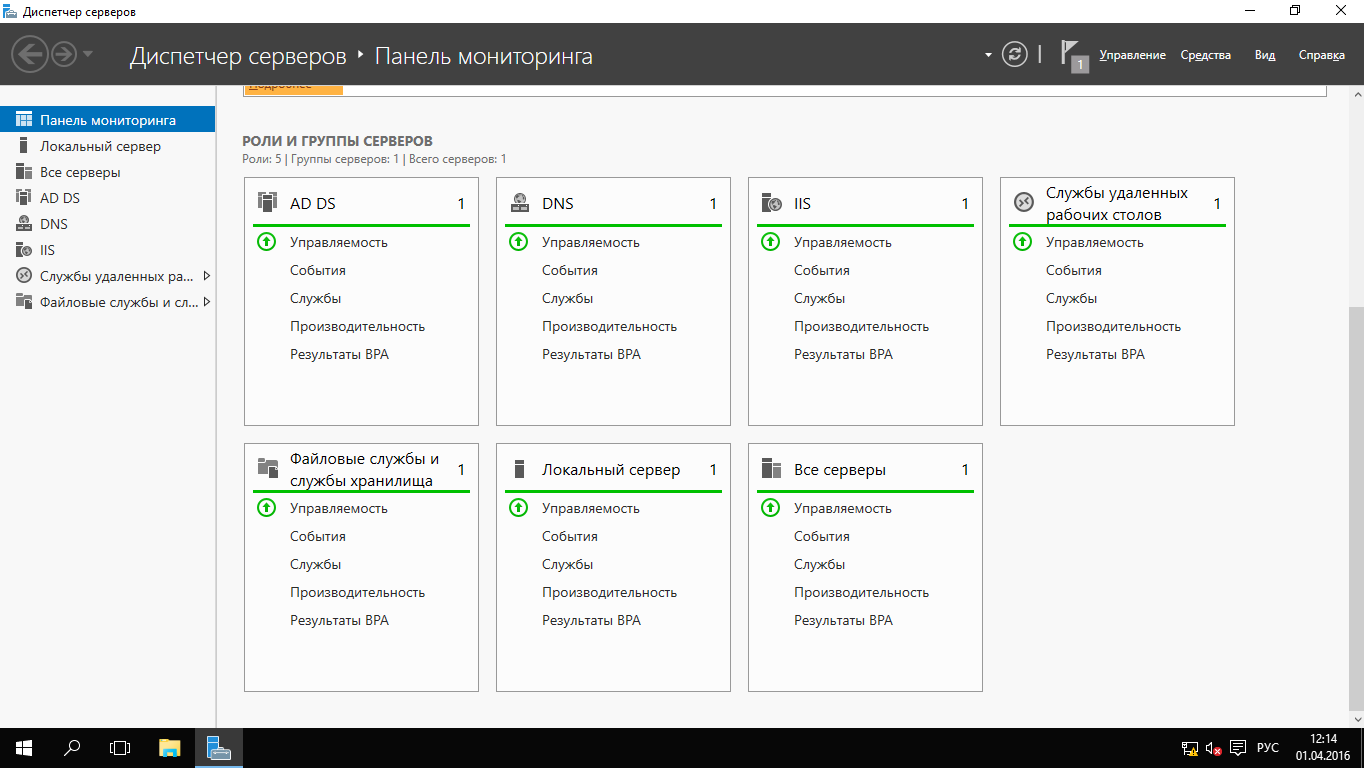Image resolution: width=1364 pixels, height=768 pixels.
Task: Click the AD DS tile icon
Action: [267, 203]
